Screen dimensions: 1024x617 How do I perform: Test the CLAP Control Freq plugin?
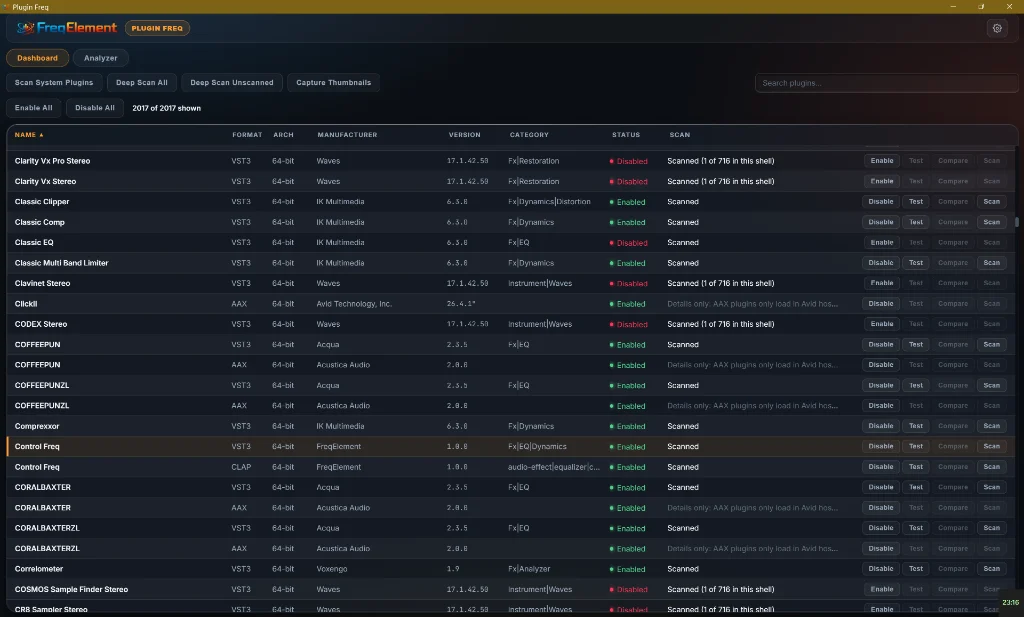click(916, 467)
